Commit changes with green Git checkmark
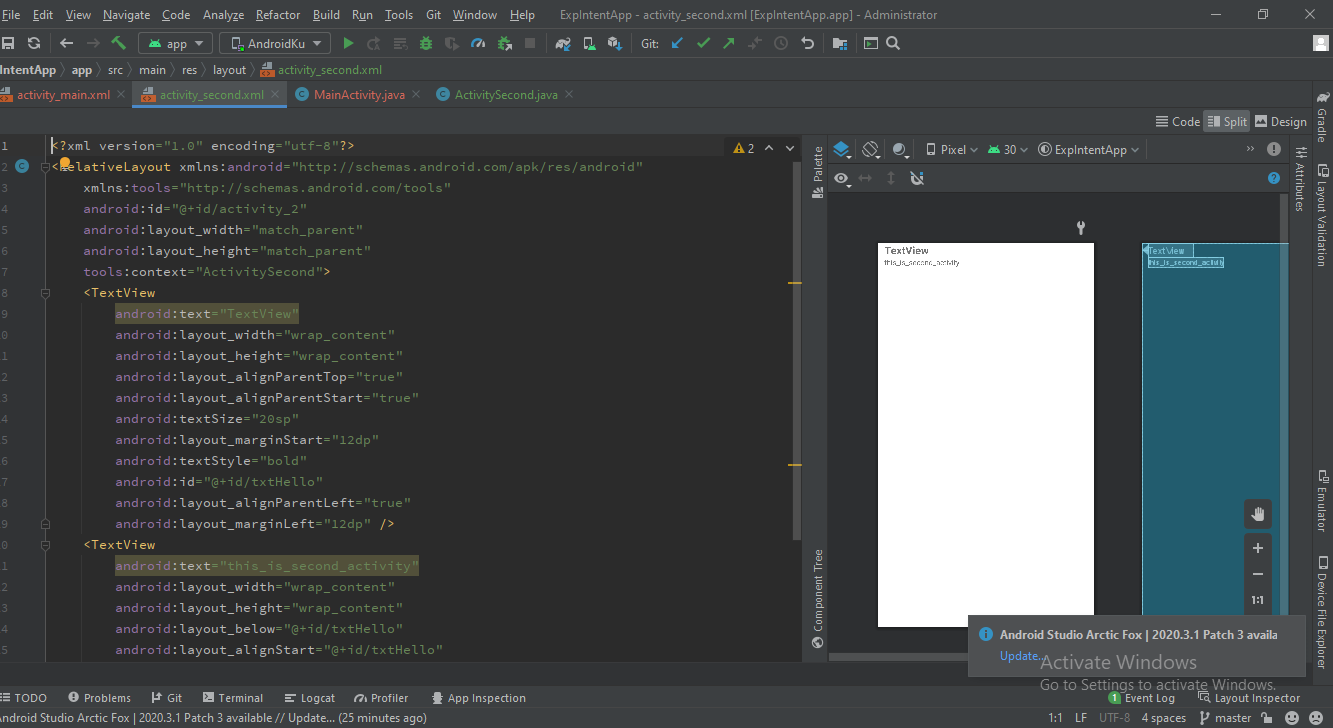This screenshot has width=1333, height=728. pyautogui.click(x=703, y=43)
